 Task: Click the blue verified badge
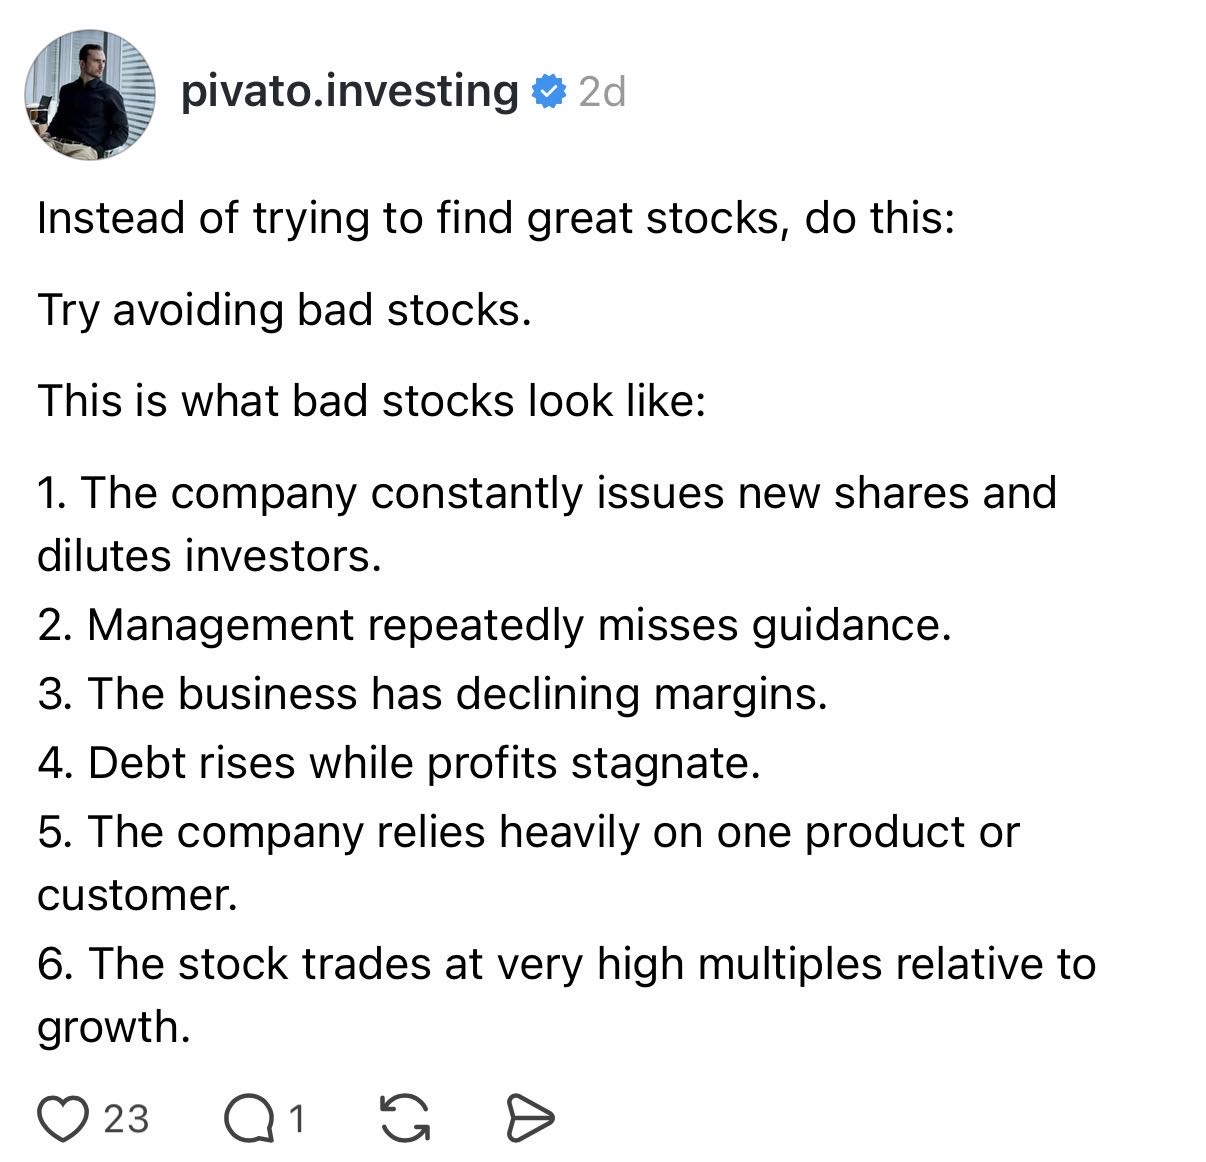pos(548,92)
